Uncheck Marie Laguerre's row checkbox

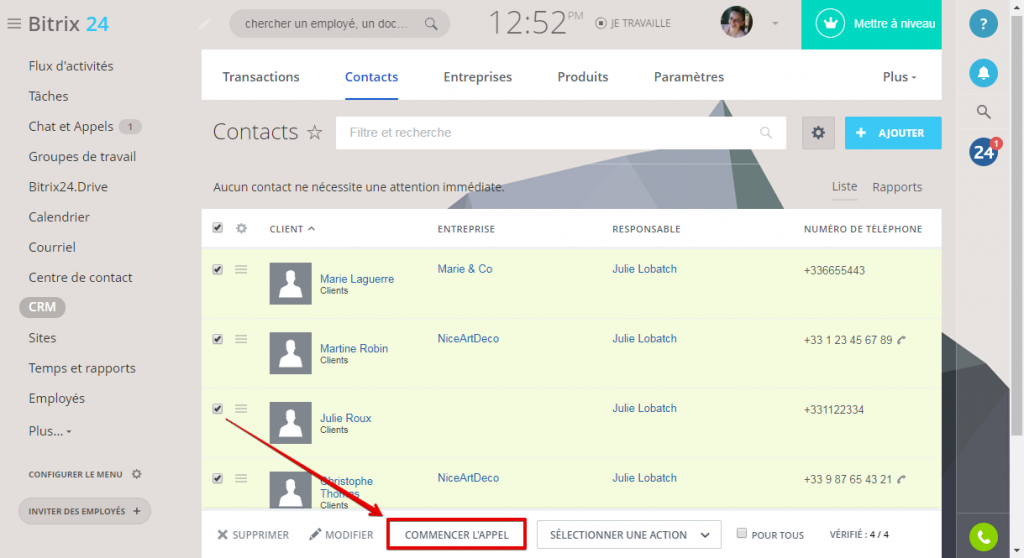217,269
